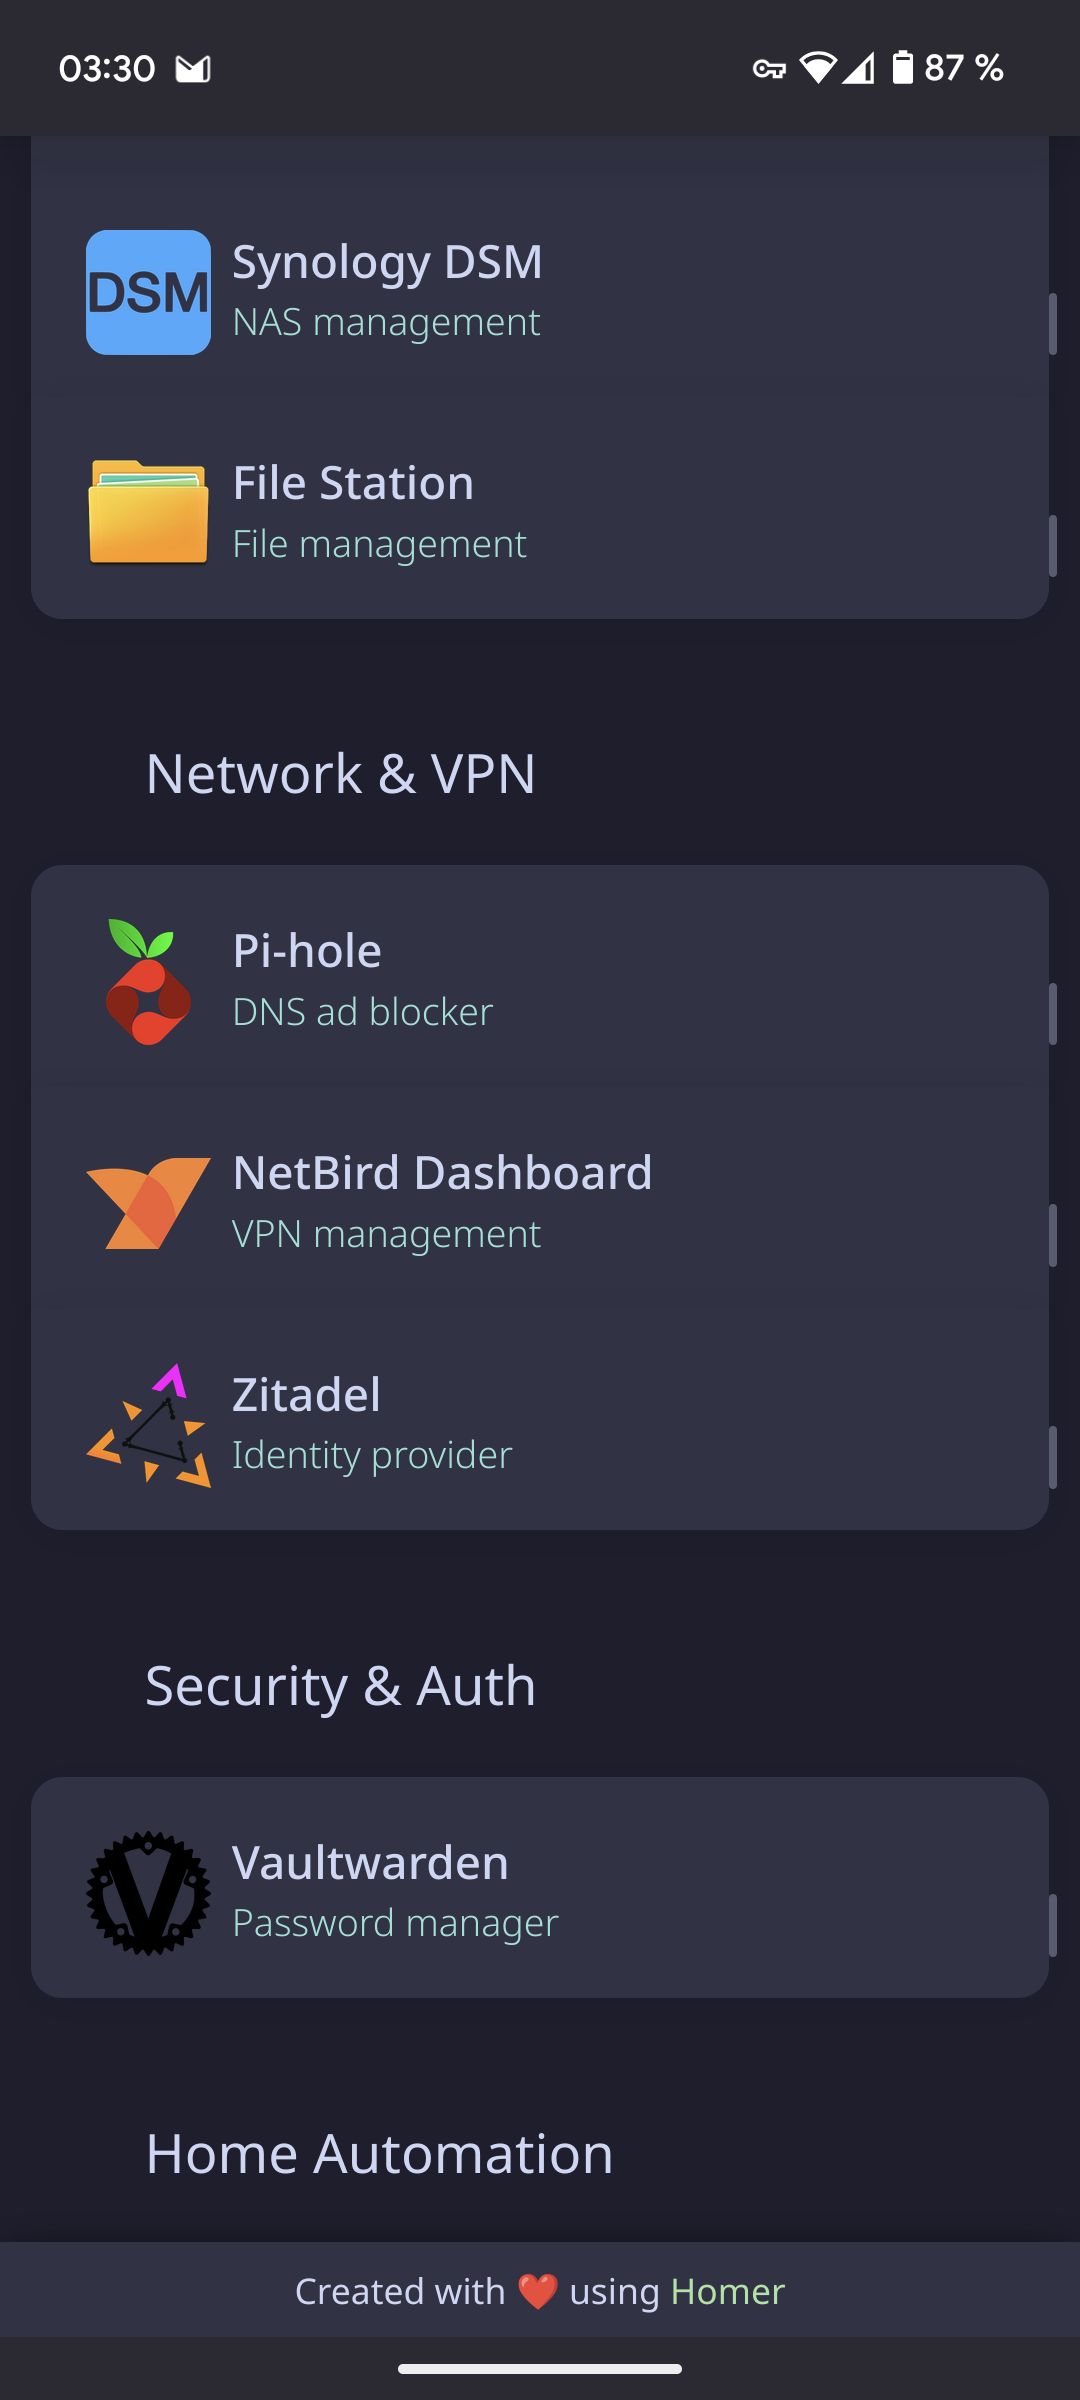Click the Vaultwarden gear-V icon
Screen dimensions: 1080x2400
point(148,1893)
